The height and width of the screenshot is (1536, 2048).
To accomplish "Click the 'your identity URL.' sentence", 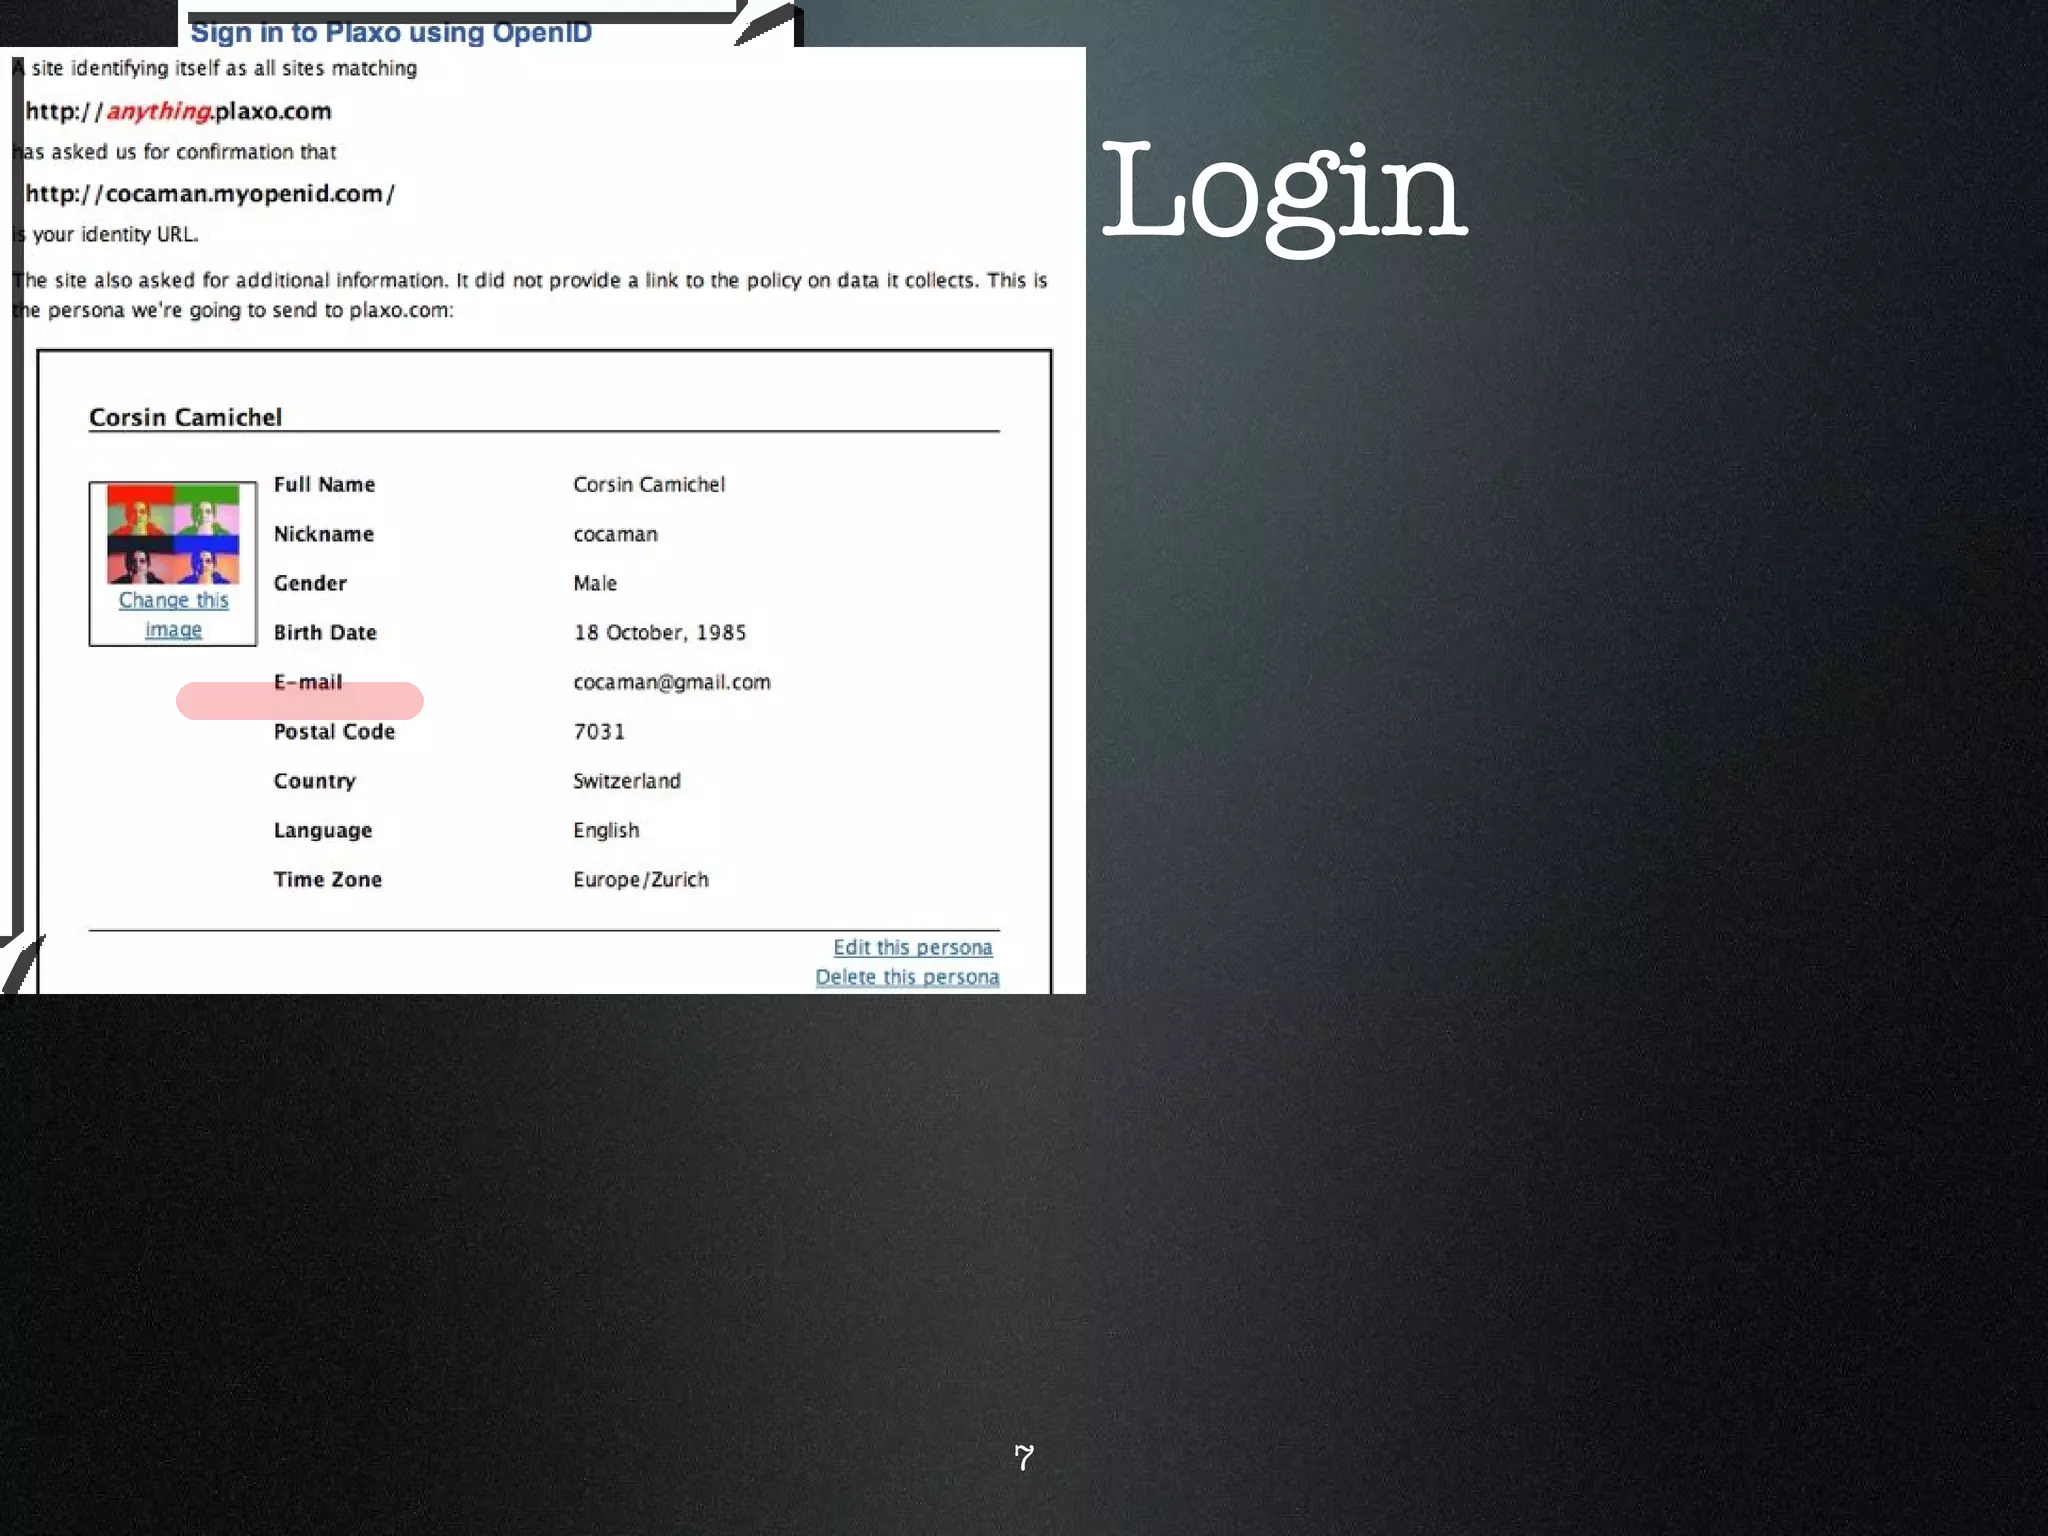I will pos(116,234).
